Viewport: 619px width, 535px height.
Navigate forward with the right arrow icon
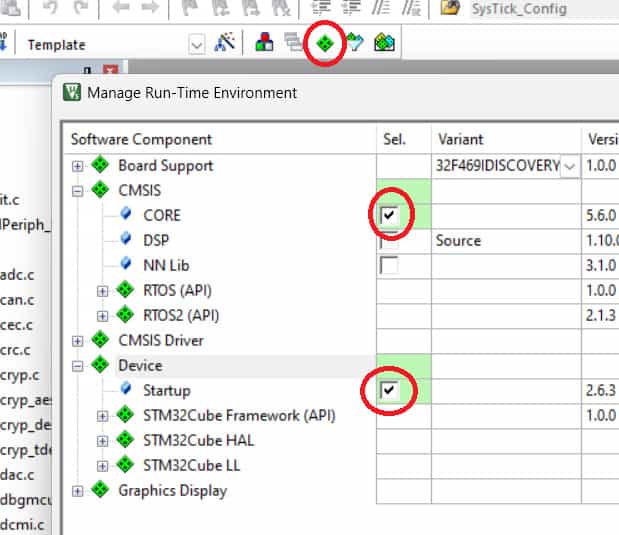150,7
